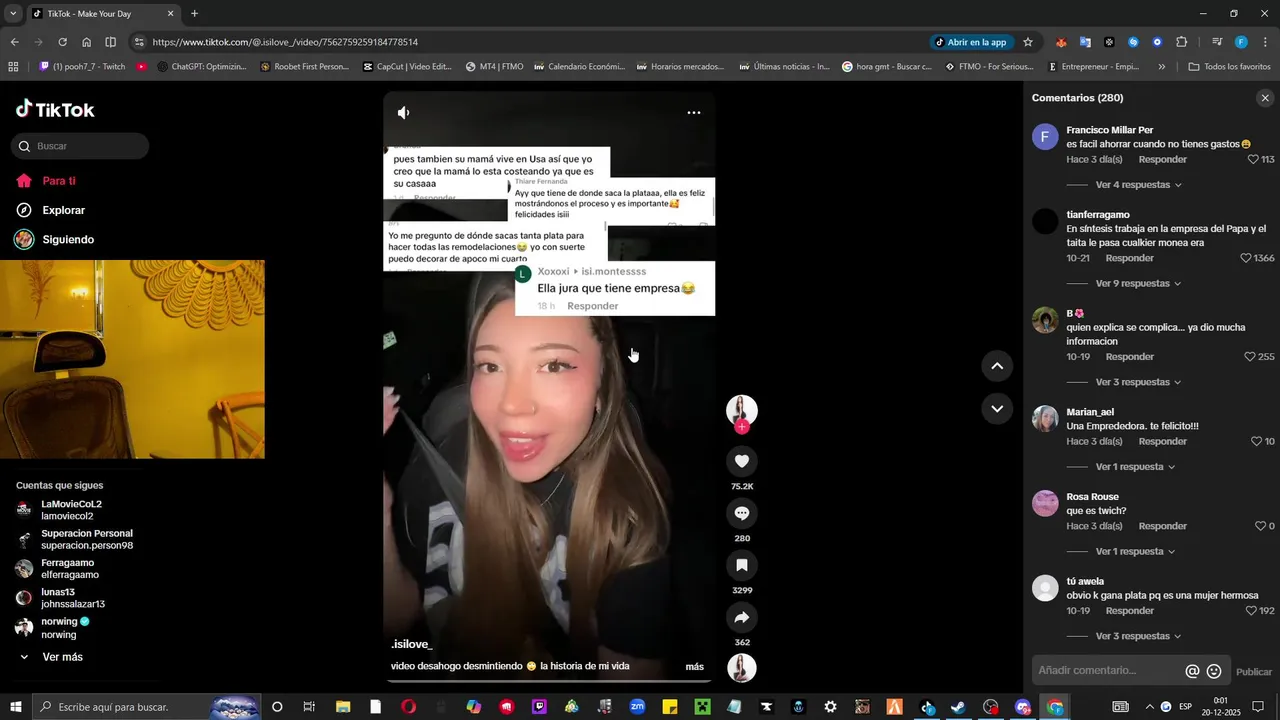
Task: Open the 'Siguiendo' feed
Action: click(54, 240)
